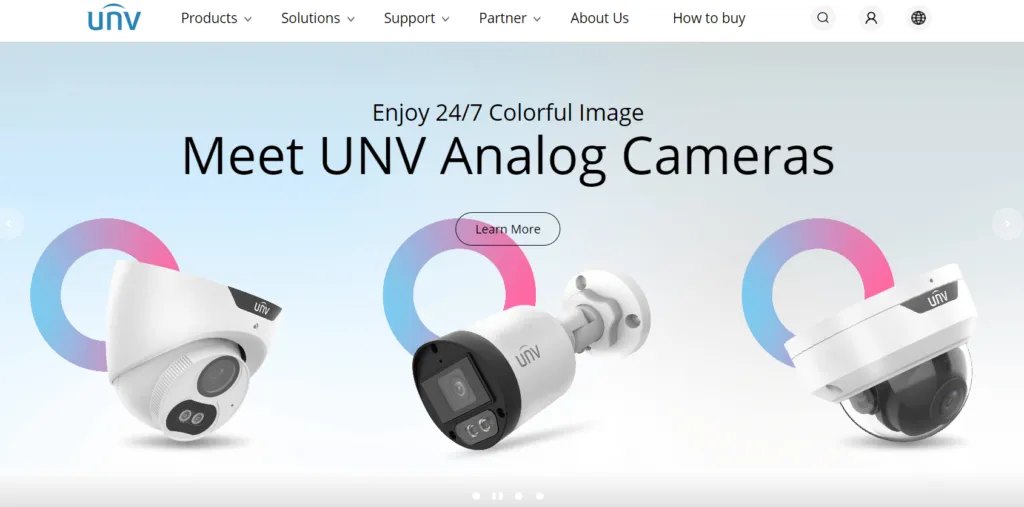Screen dimensions: 1024x507
Task: Expand the Products menu chevron
Action: point(248,20)
